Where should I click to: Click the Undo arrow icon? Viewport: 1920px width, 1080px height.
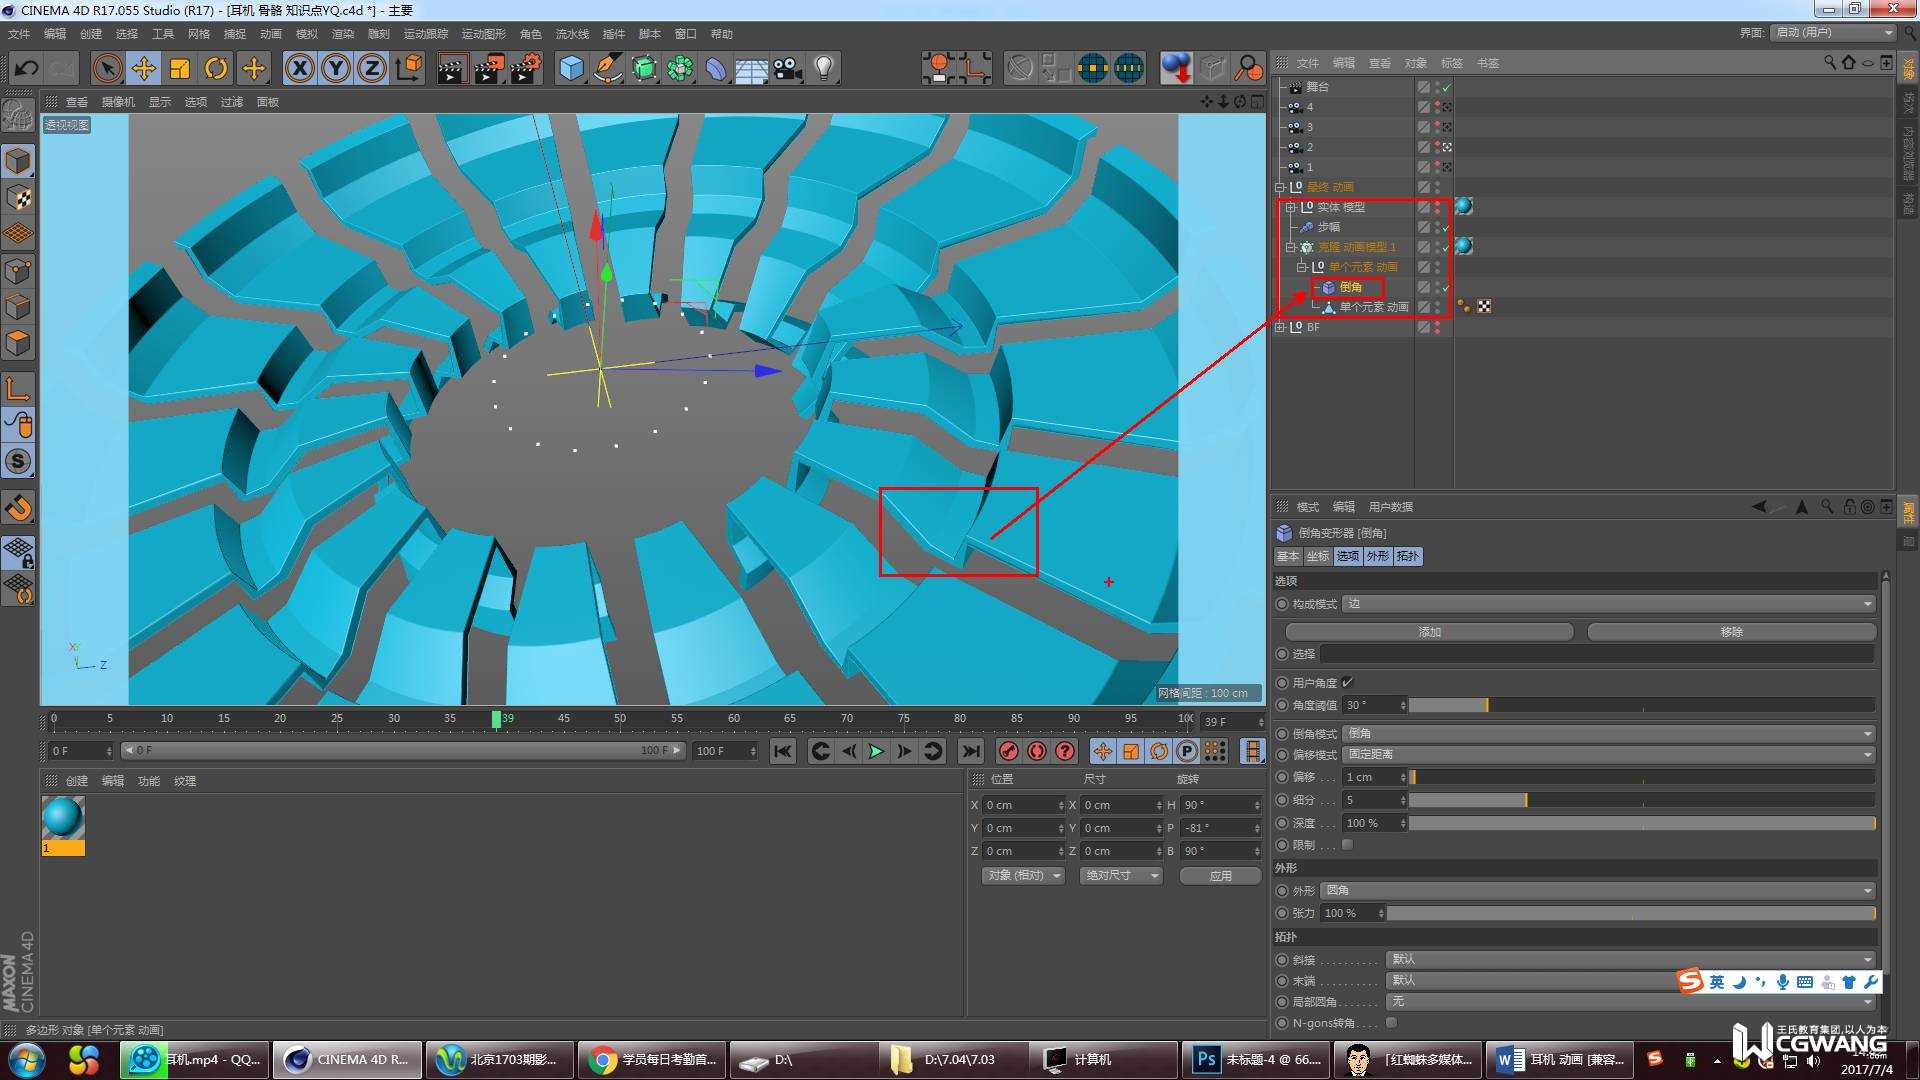pos(27,68)
